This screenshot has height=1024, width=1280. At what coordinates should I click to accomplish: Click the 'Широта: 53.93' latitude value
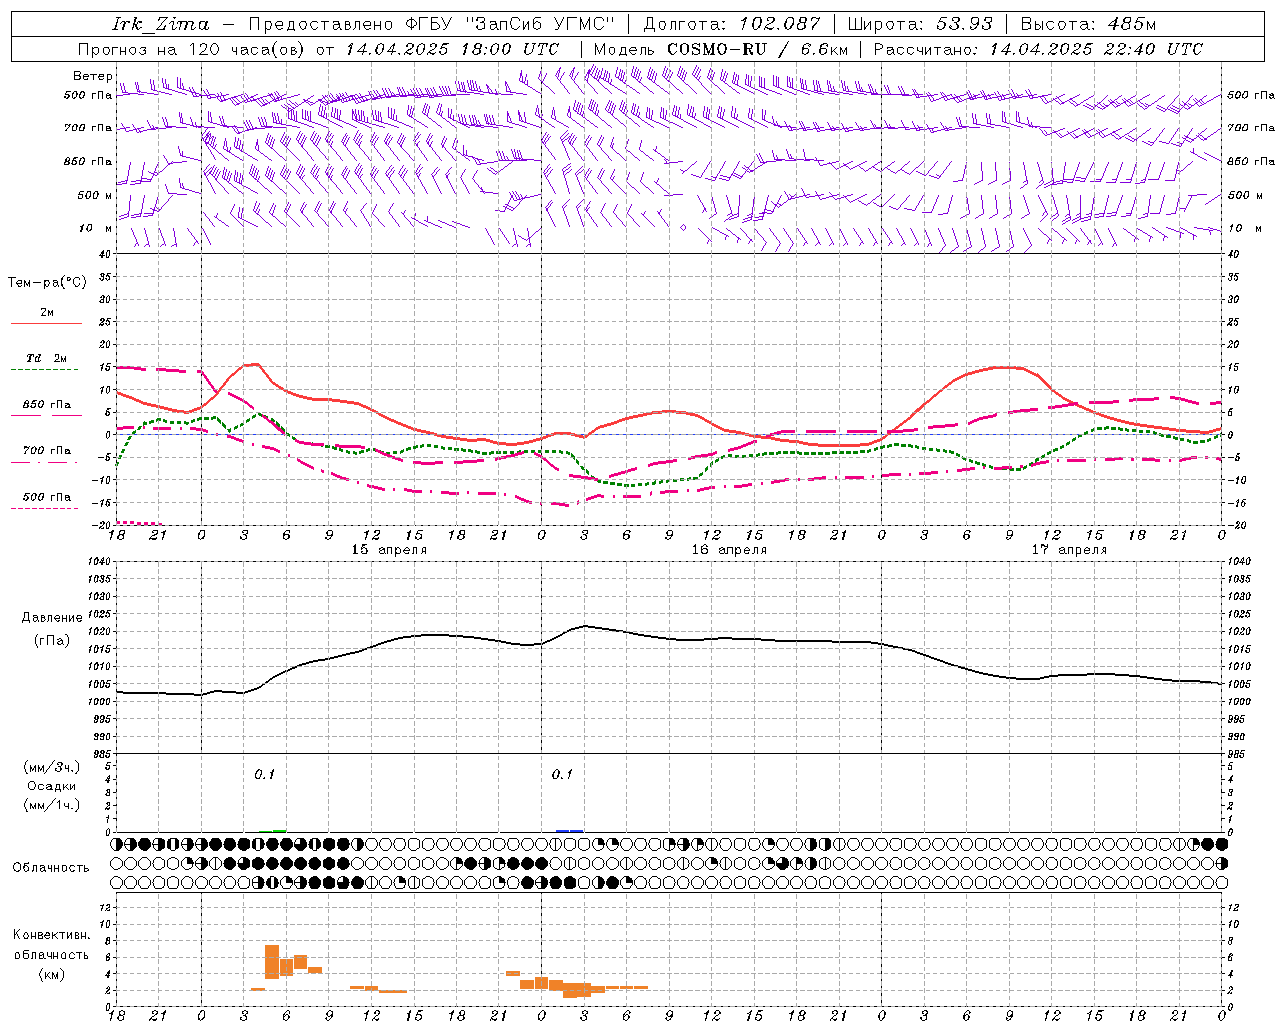(920, 24)
